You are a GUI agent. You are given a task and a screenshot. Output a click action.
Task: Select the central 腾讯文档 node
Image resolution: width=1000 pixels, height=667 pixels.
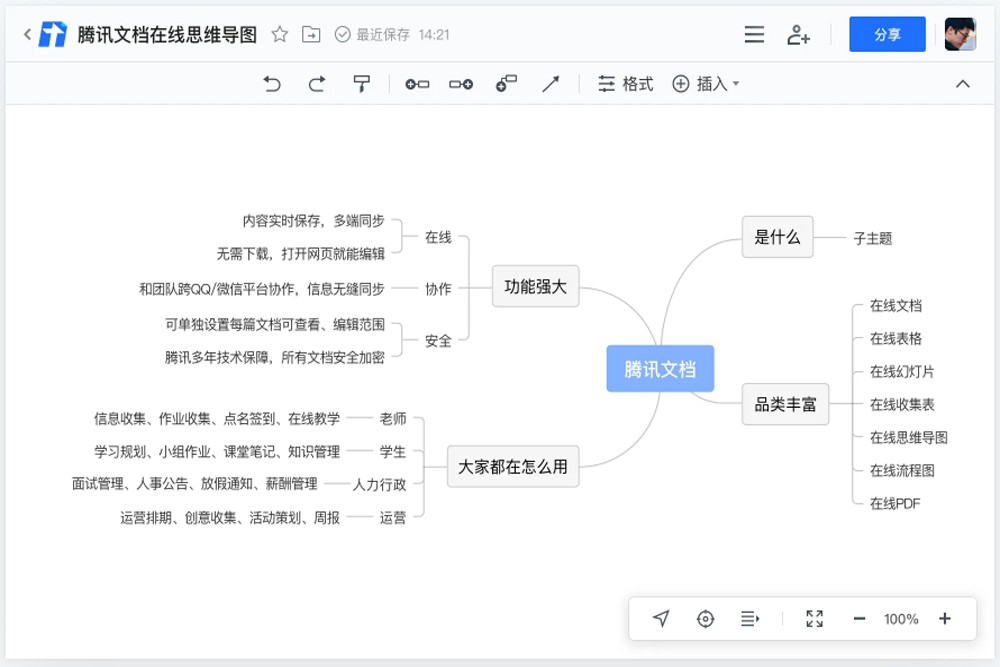[660, 369]
